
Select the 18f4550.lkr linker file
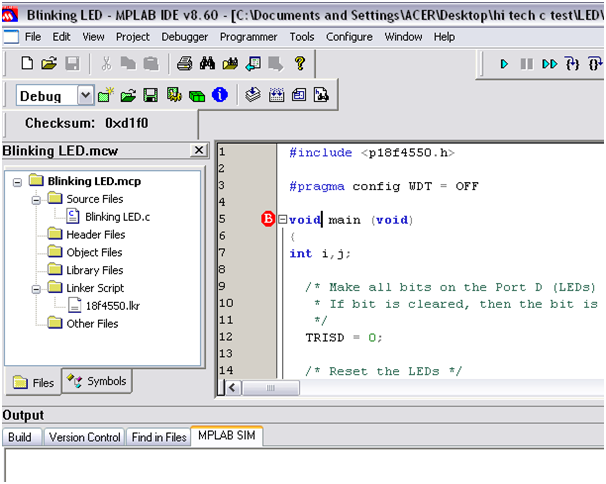[x=112, y=306]
